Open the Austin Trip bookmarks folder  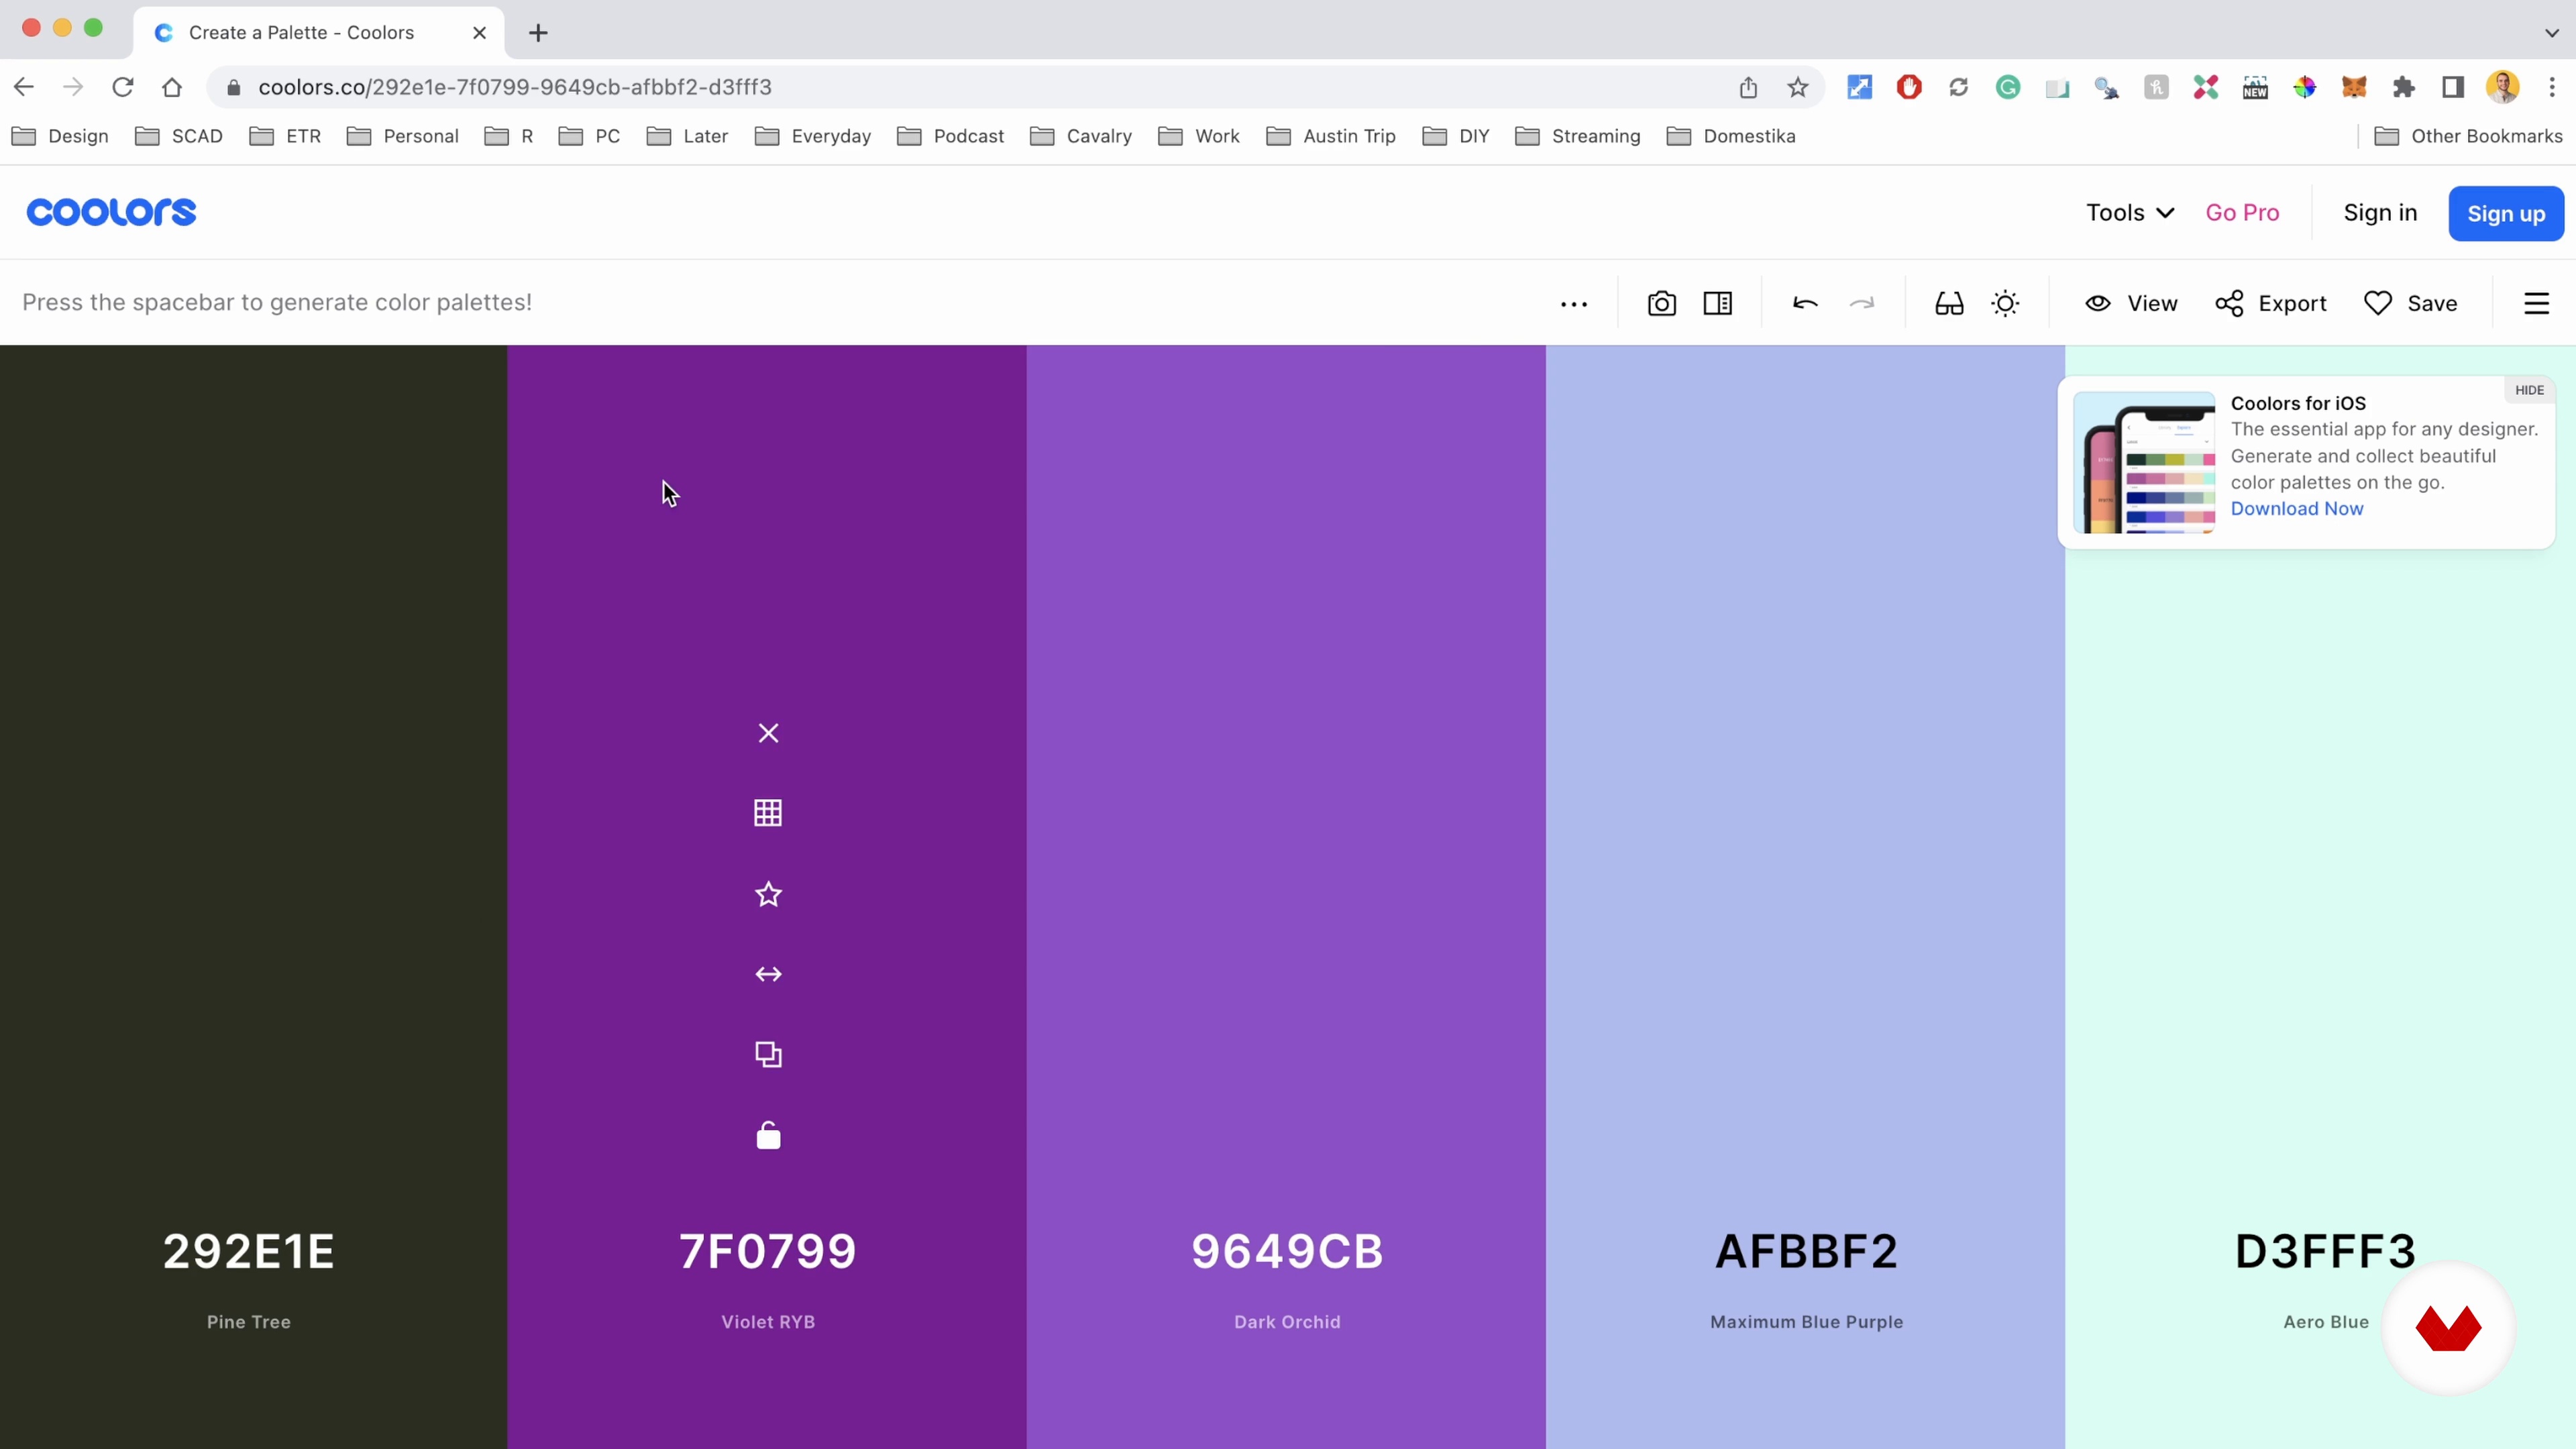[x=1331, y=136]
